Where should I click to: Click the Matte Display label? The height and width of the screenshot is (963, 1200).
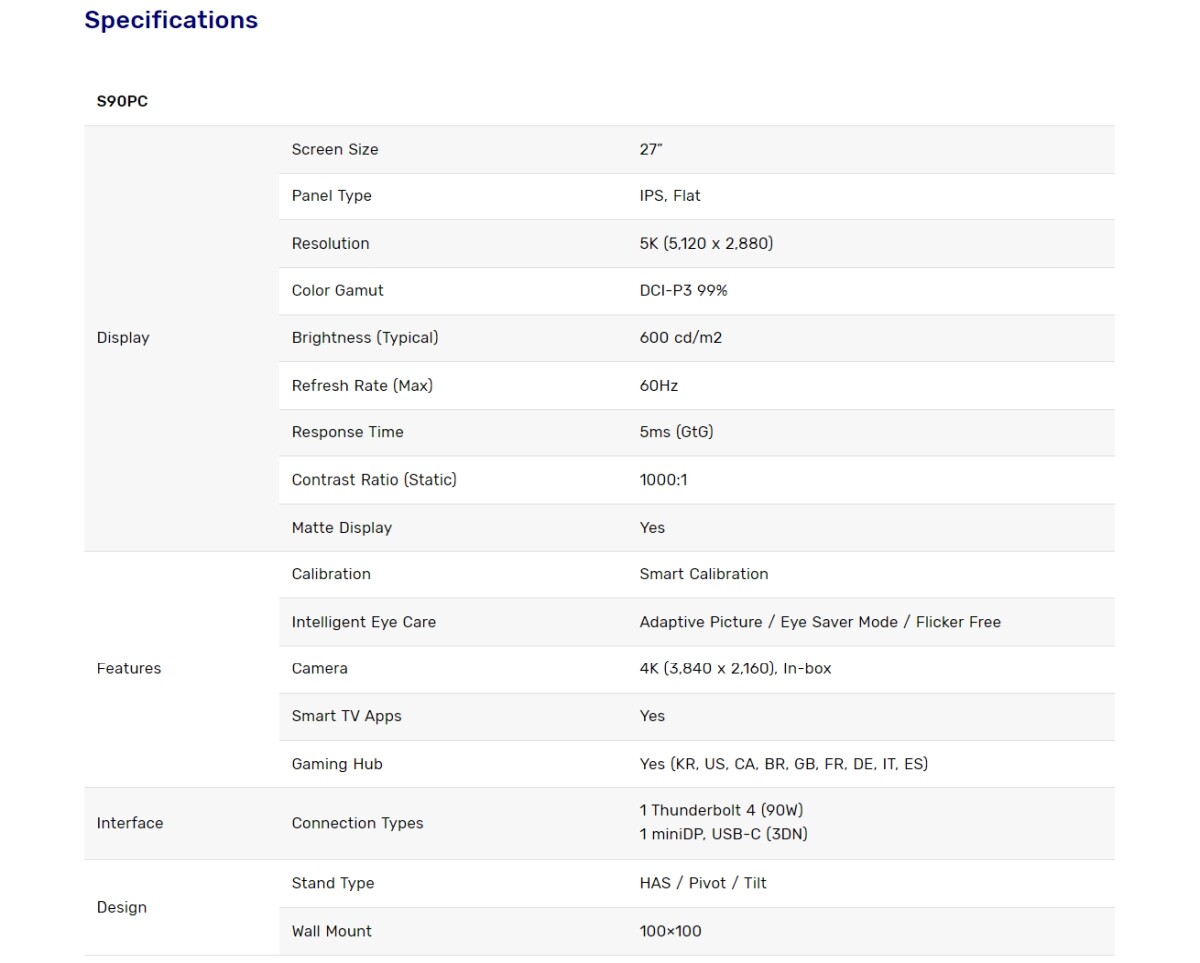click(x=342, y=528)
